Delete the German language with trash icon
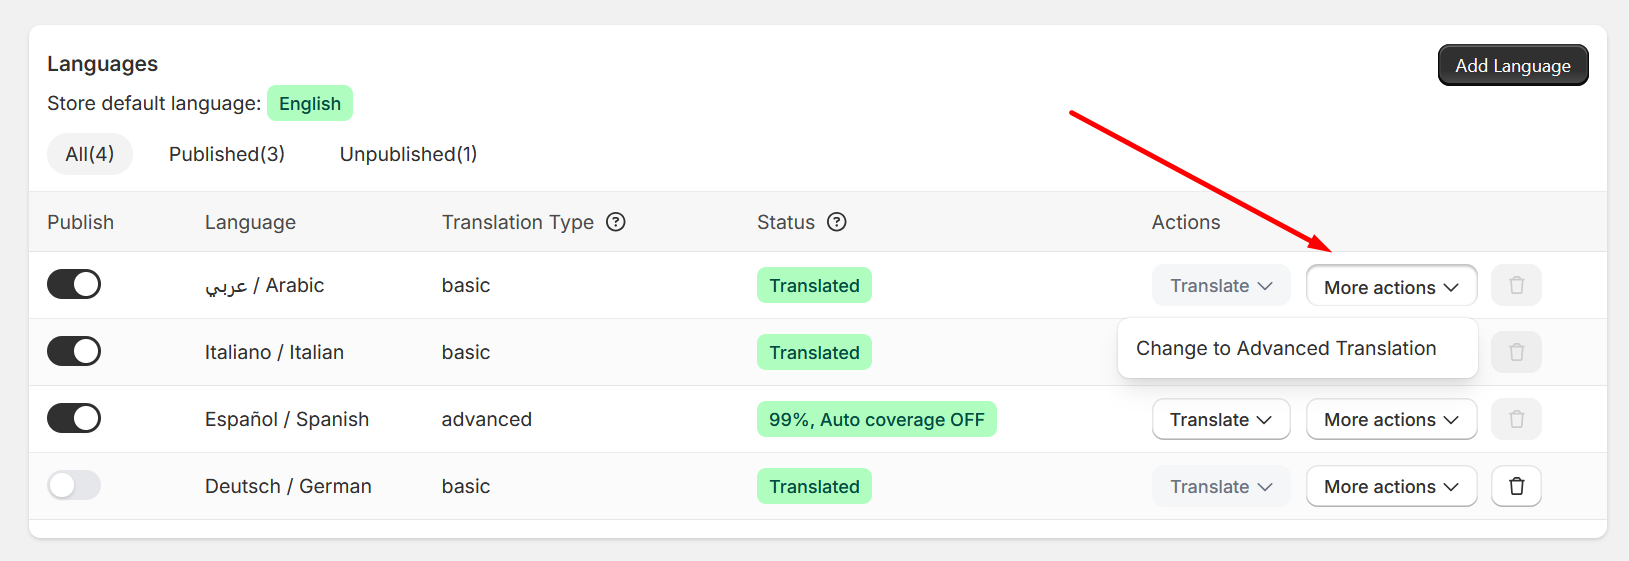Viewport: 1629px width, 561px height. pyautogui.click(x=1516, y=486)
